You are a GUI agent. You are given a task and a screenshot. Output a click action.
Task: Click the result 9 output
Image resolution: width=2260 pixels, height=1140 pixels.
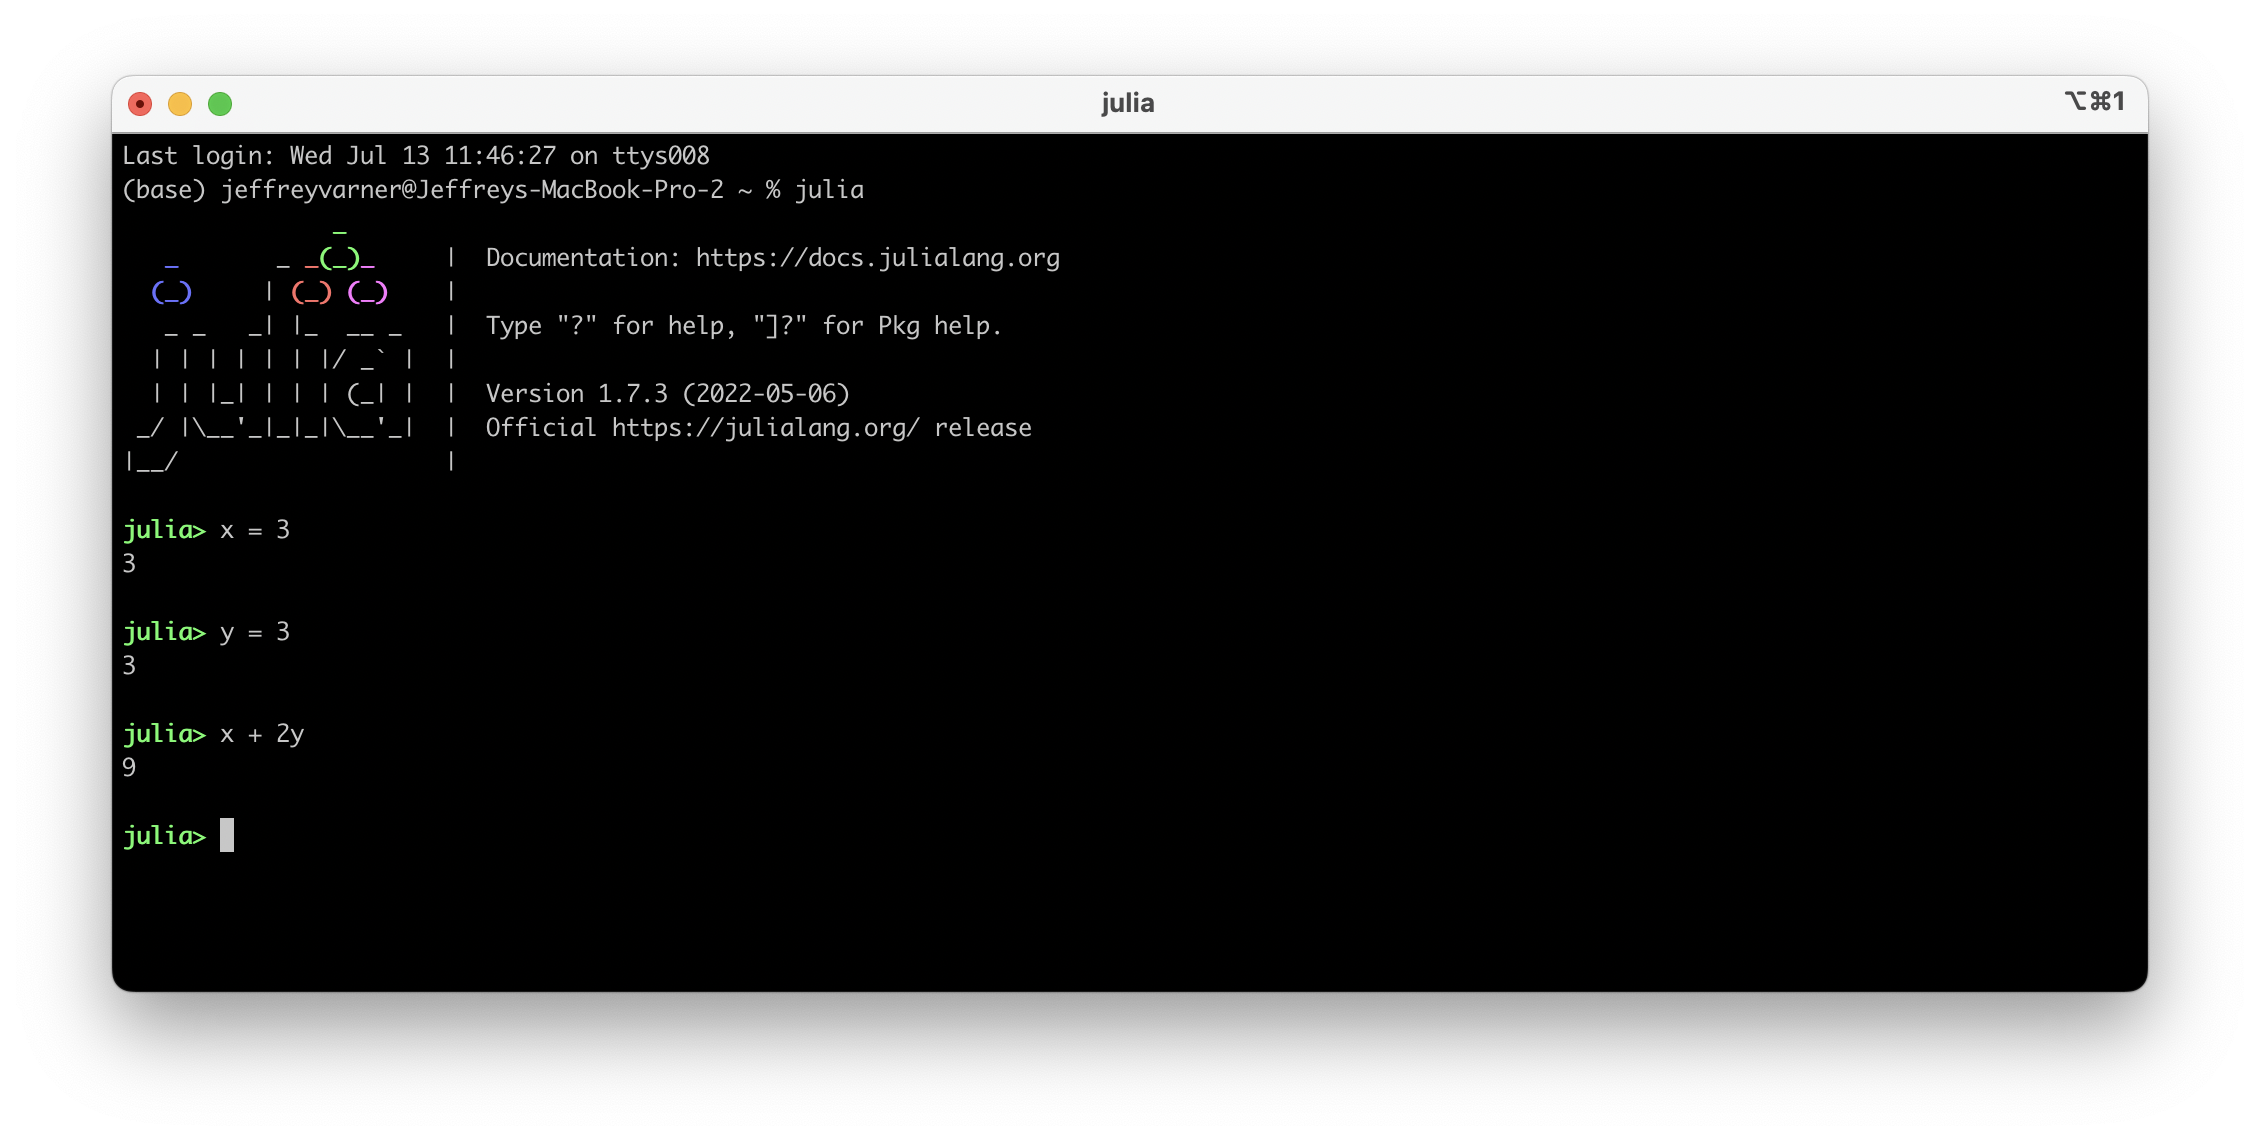tap(129, 768)
